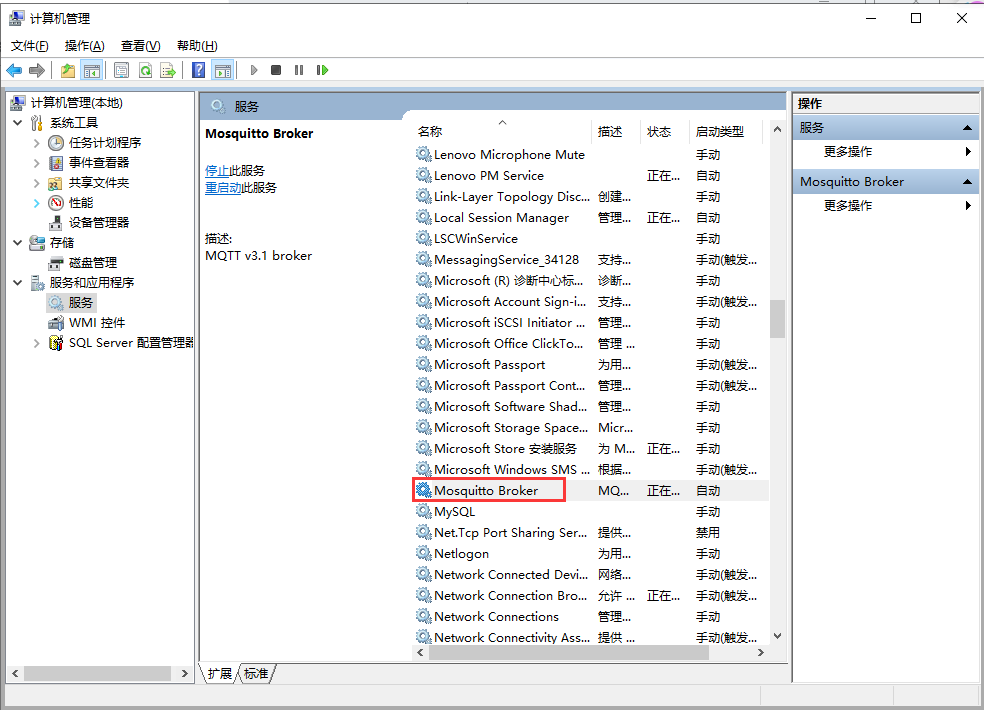Click Microsoft Passport gear icon
This screenshot has height=710, width=984.
point(424,365)
